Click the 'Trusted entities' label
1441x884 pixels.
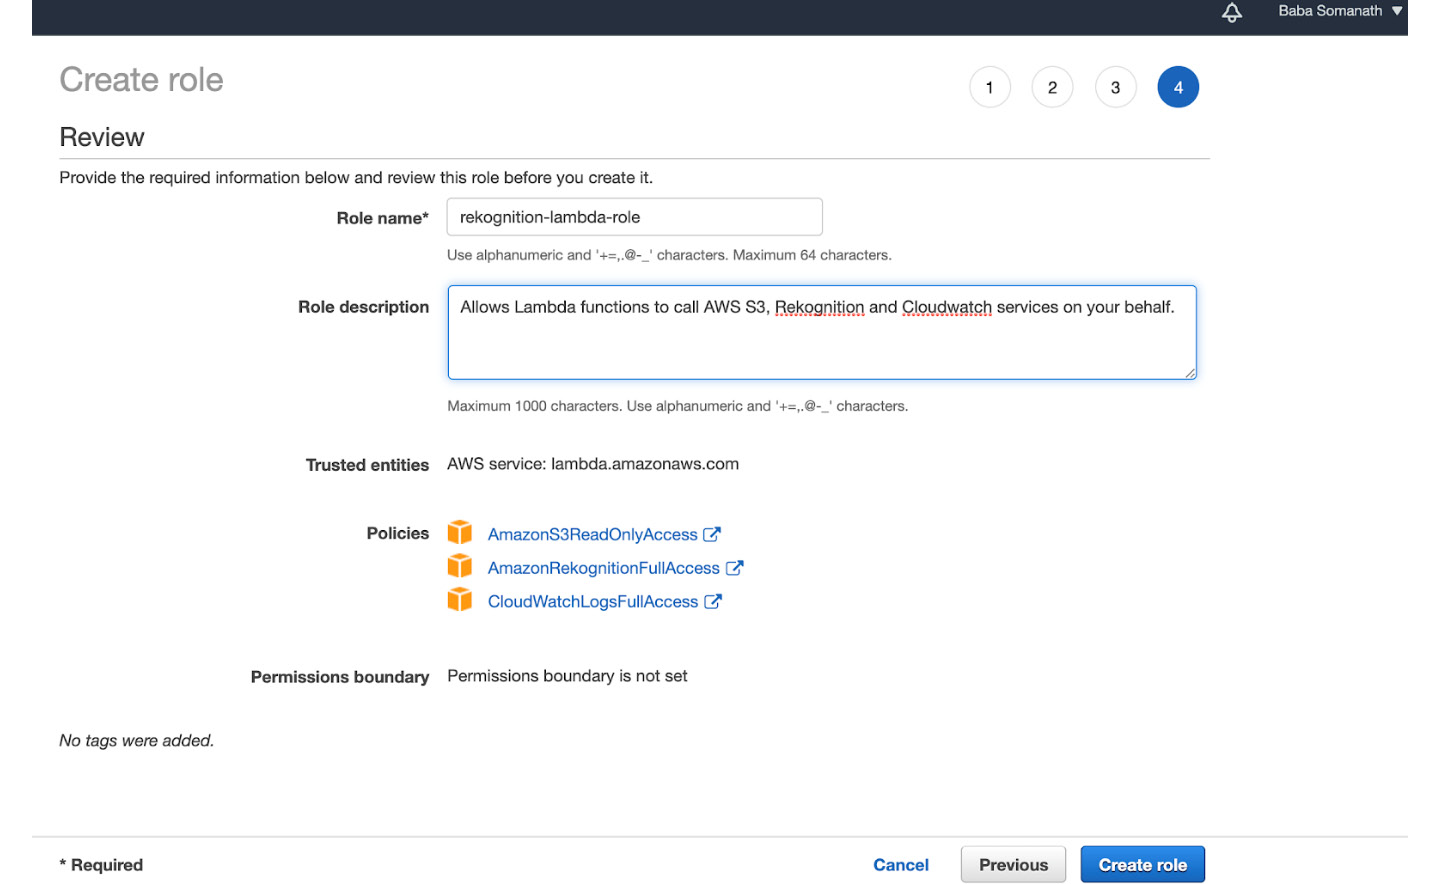click(367, 465)
